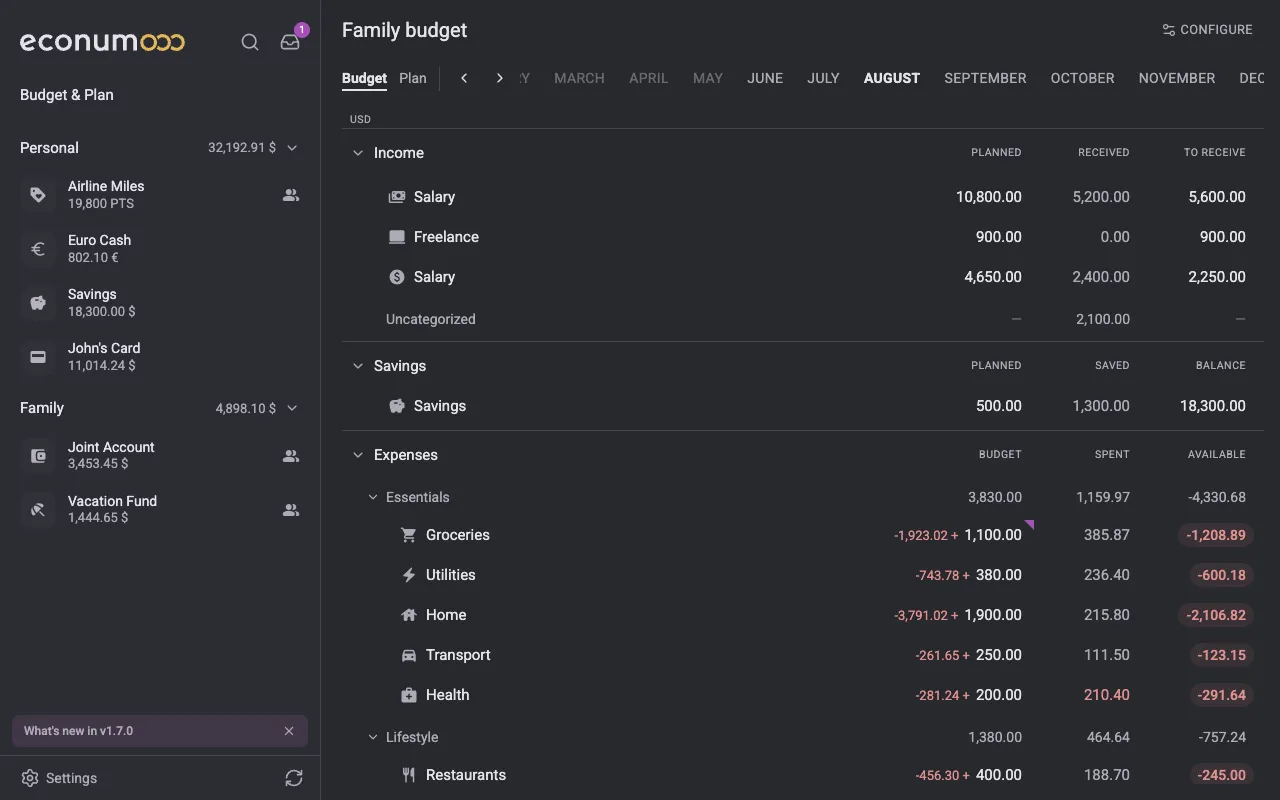1280x800 pixels.
Task: Click the Savings piggy bank account icon
Action: [x=38, y=303]
